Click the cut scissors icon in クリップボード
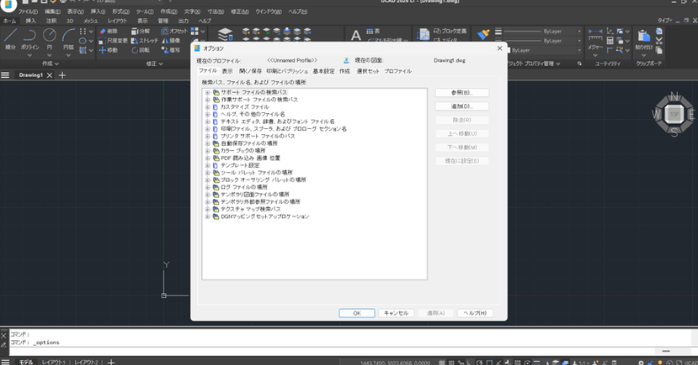Image resolution: width=698 pixels, height=365 pixels. 659,41
